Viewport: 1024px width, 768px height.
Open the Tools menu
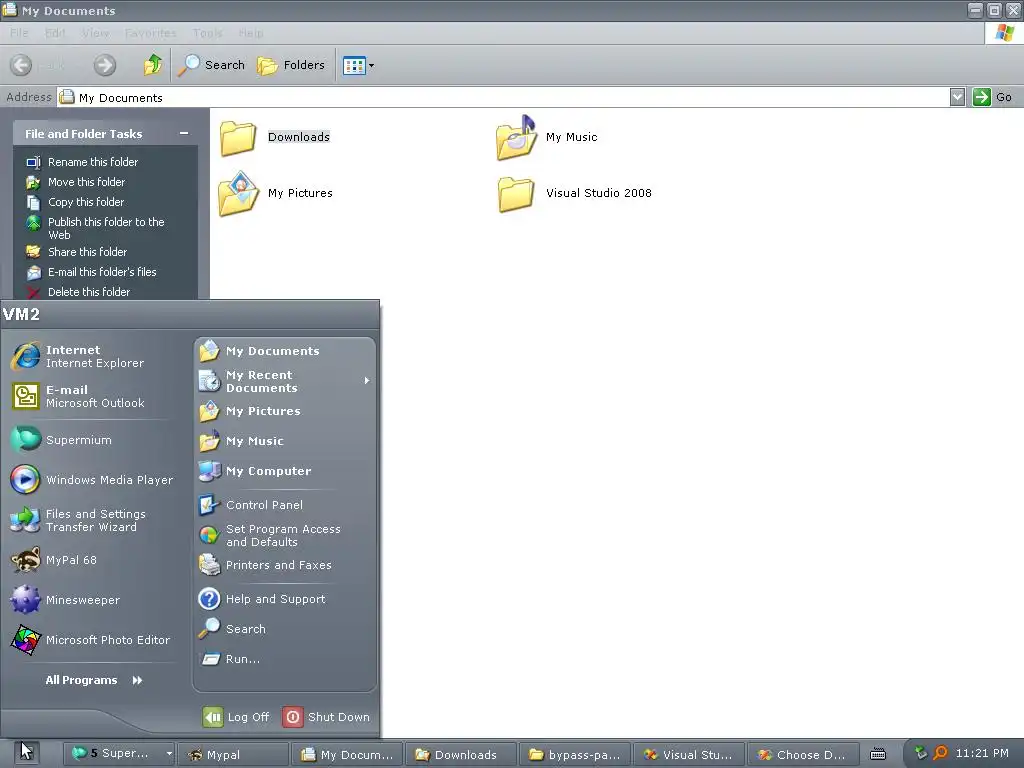208,33
